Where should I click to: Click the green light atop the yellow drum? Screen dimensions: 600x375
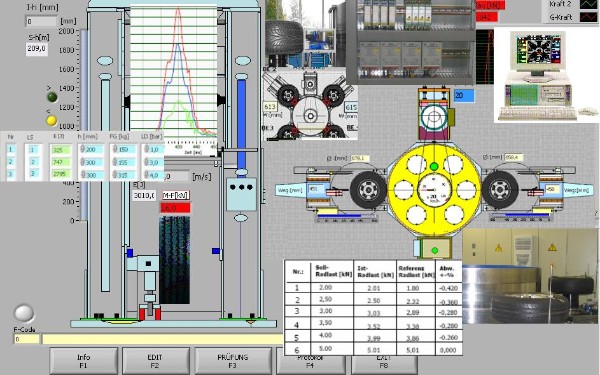click(x=434, y=167)
